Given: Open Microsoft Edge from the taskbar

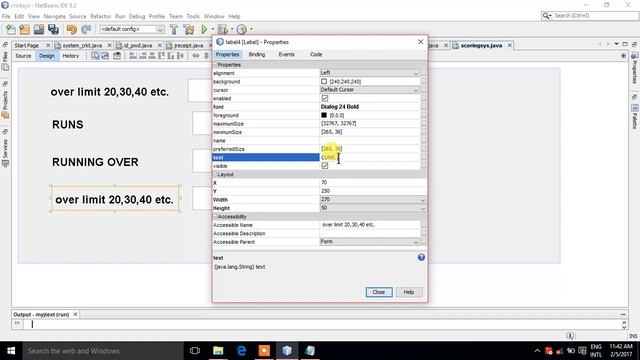Looking at the screenshot, I should point(241,351).
